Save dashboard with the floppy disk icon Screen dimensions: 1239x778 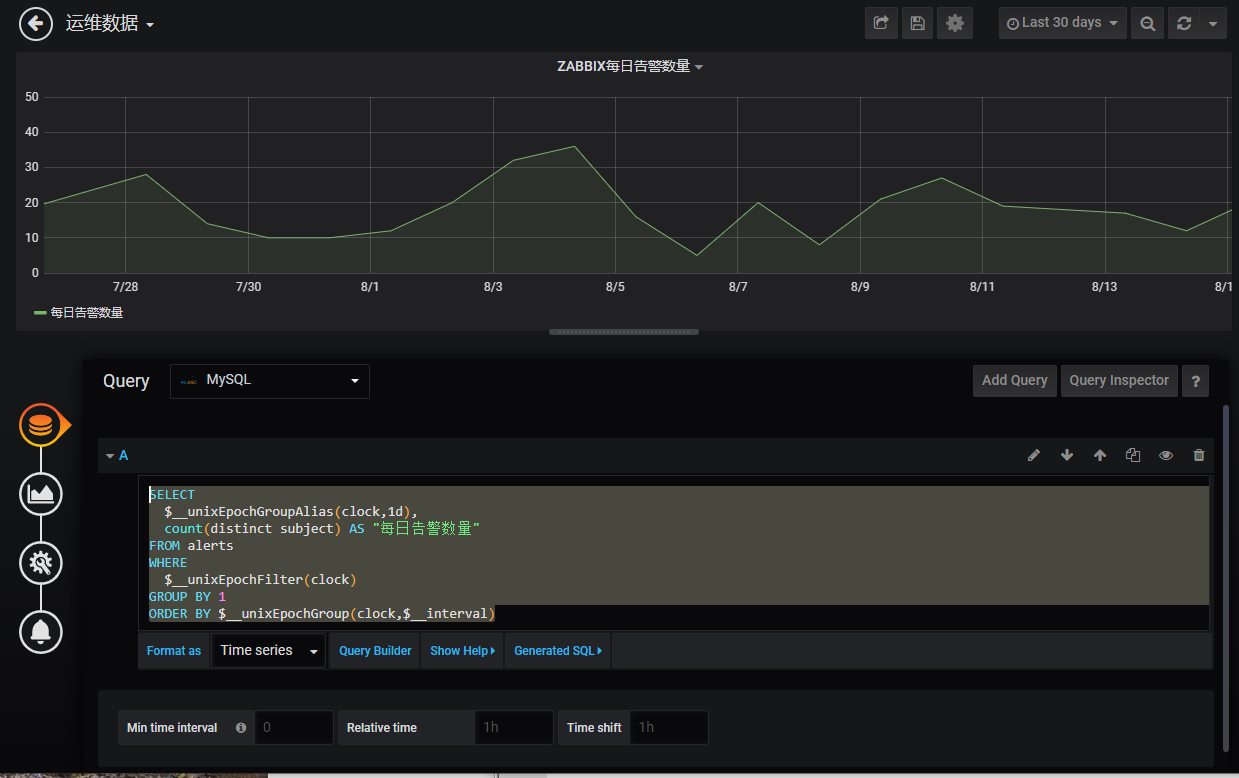pos(918,23)
